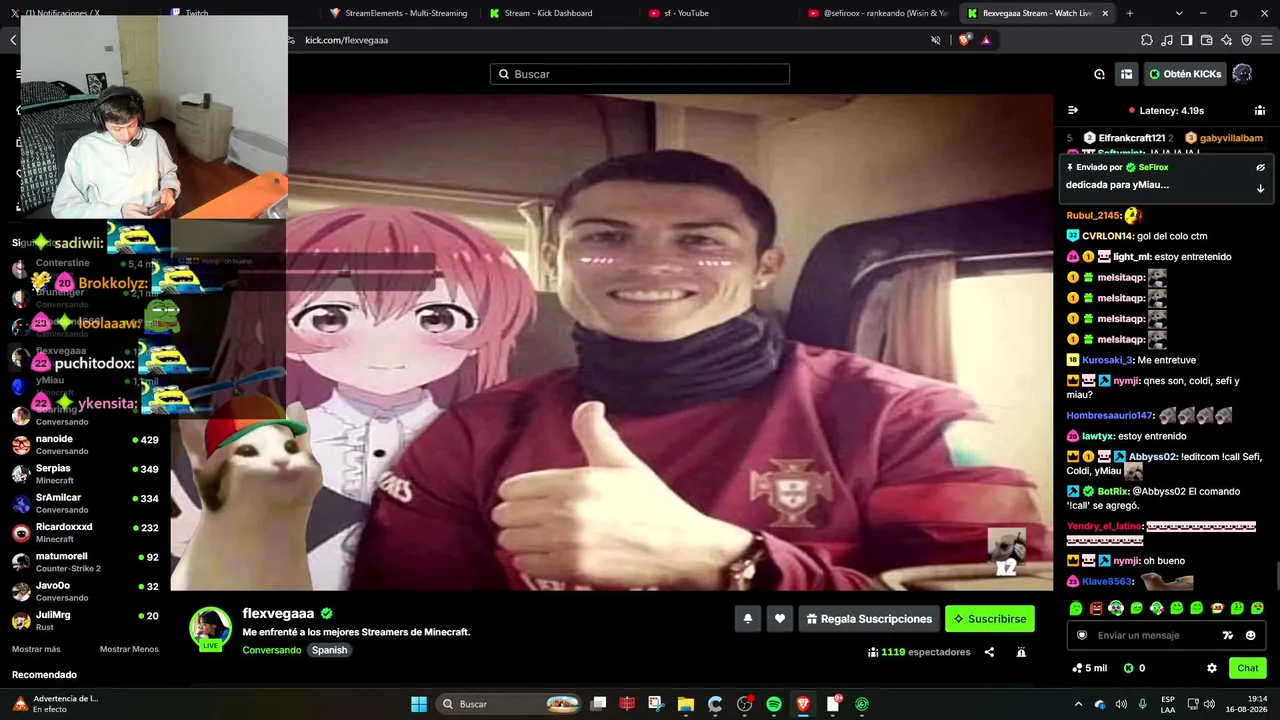Click the chat scrollbar on the right edge
The image size is (1280, 720).
[1276, 578]
